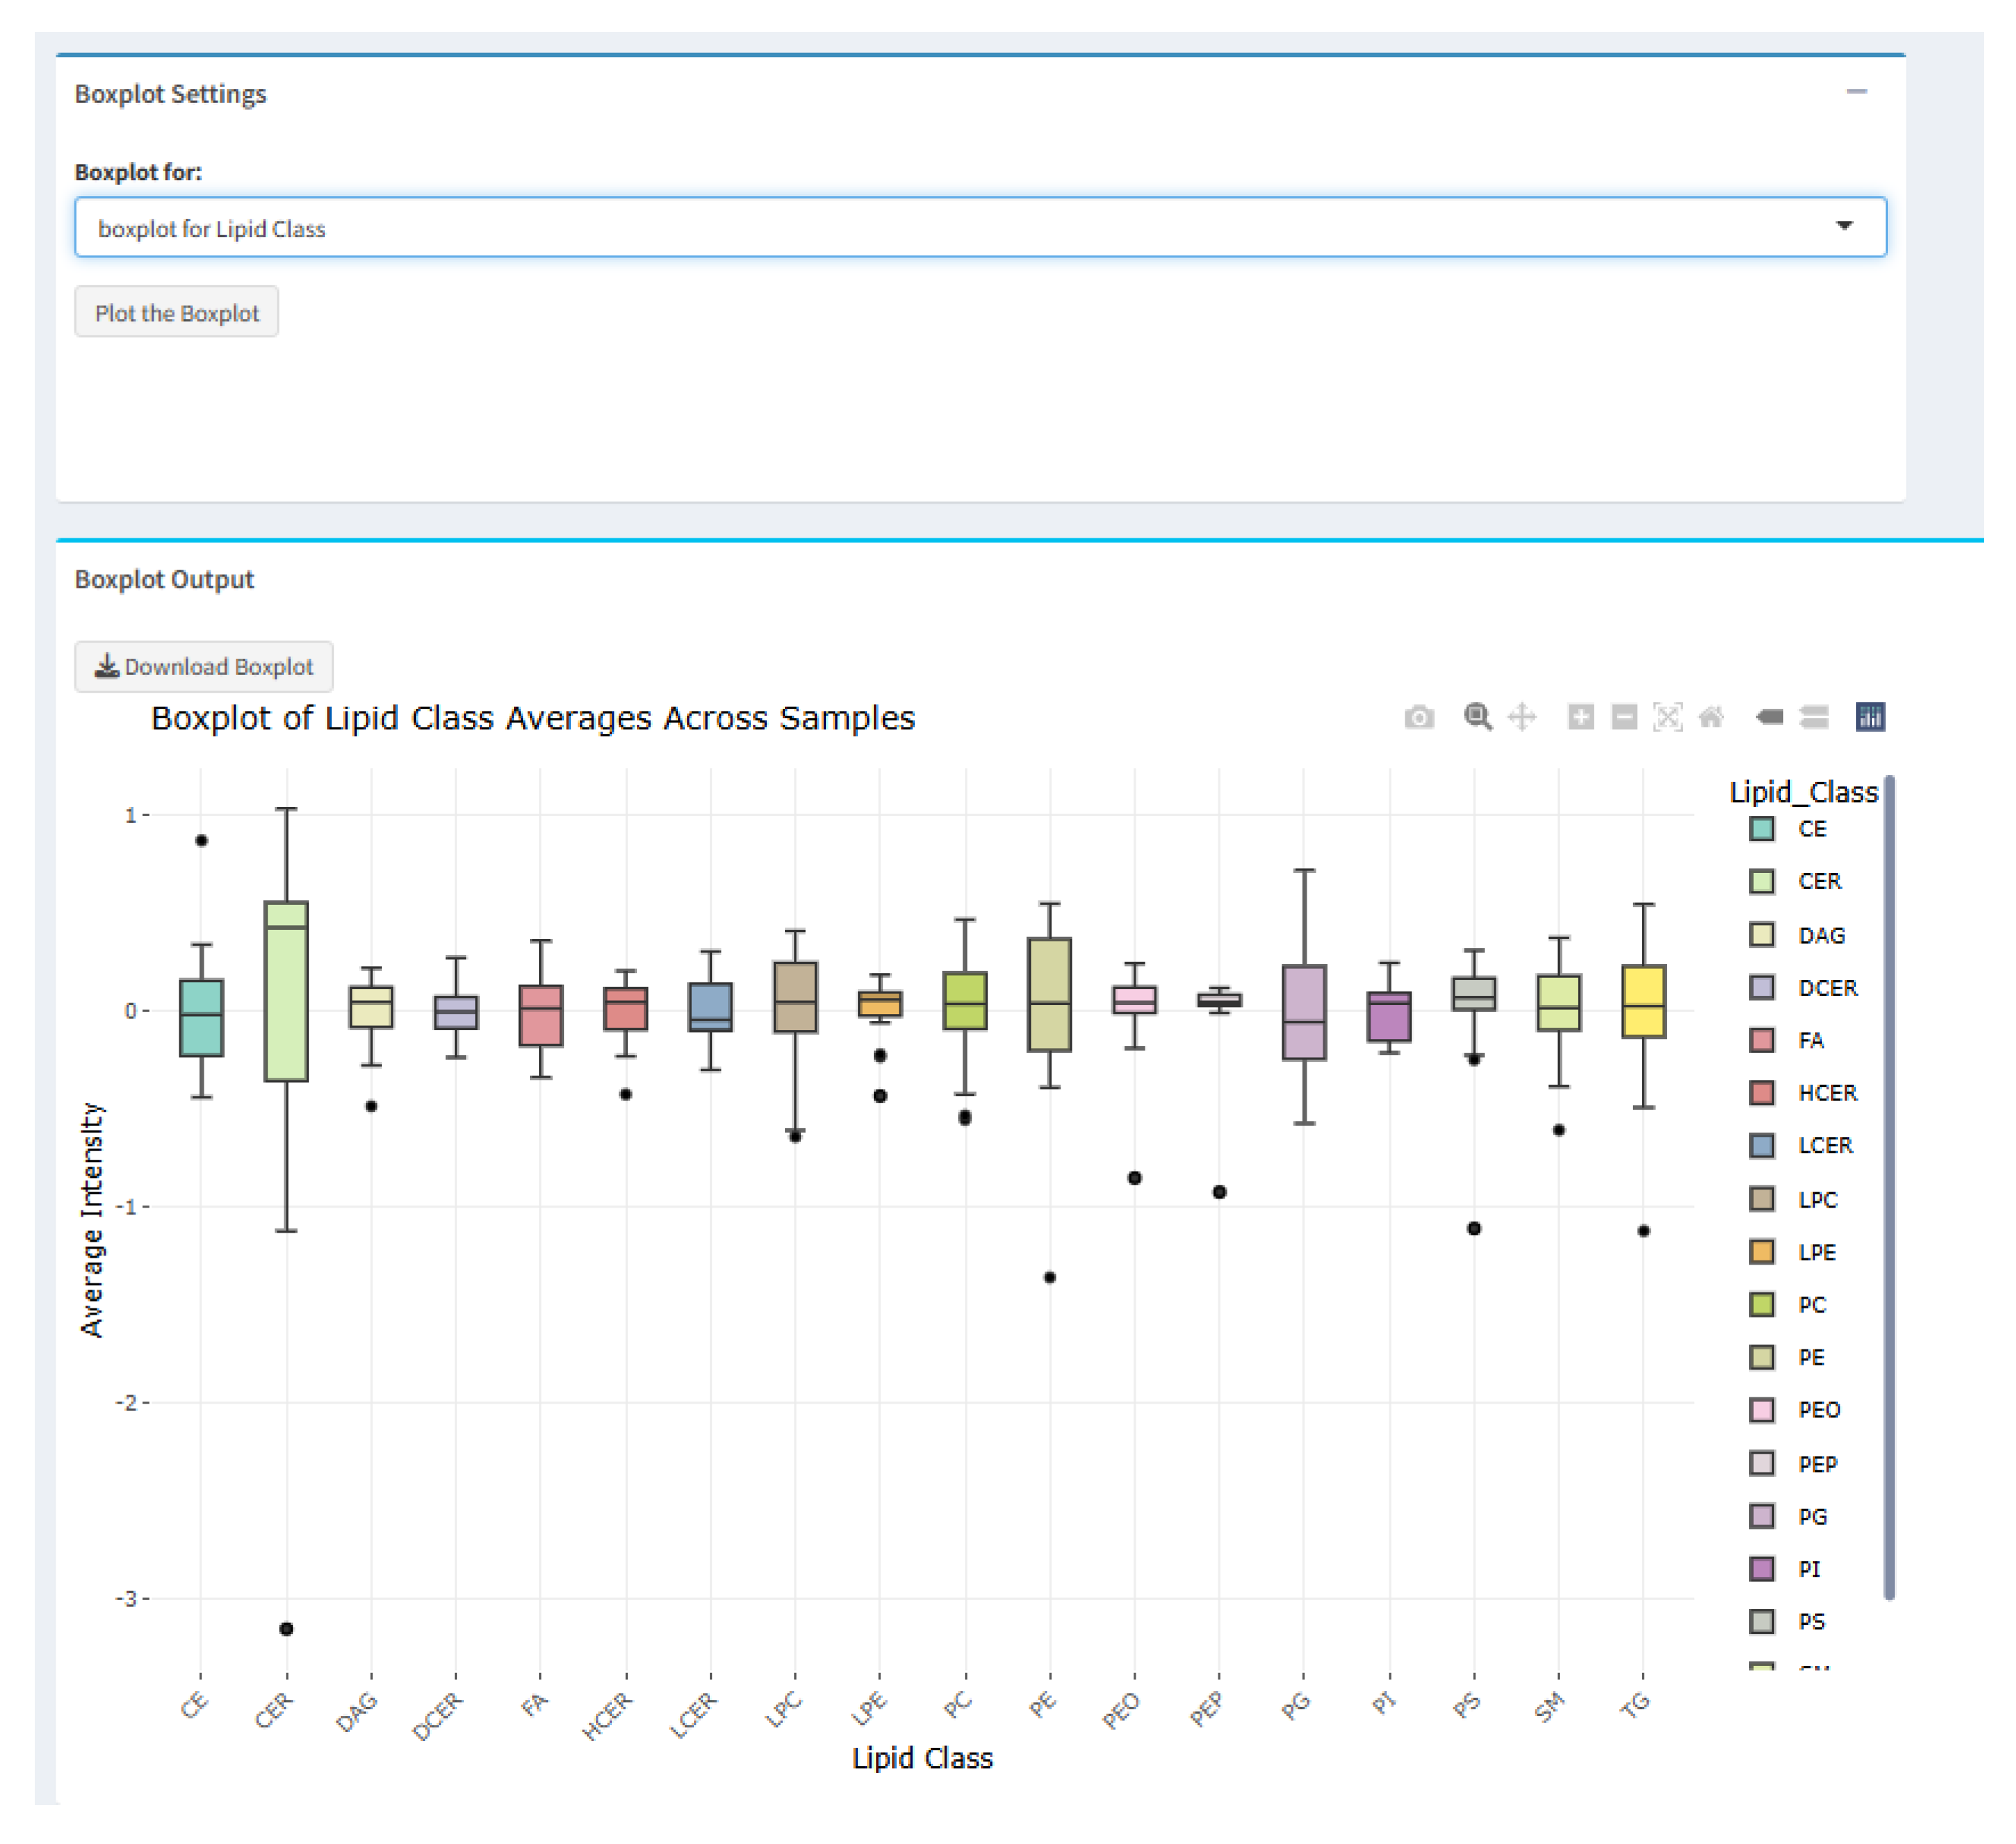Click the Plot the Boxplot button
2016x1844 pixels.
(177, 312)
